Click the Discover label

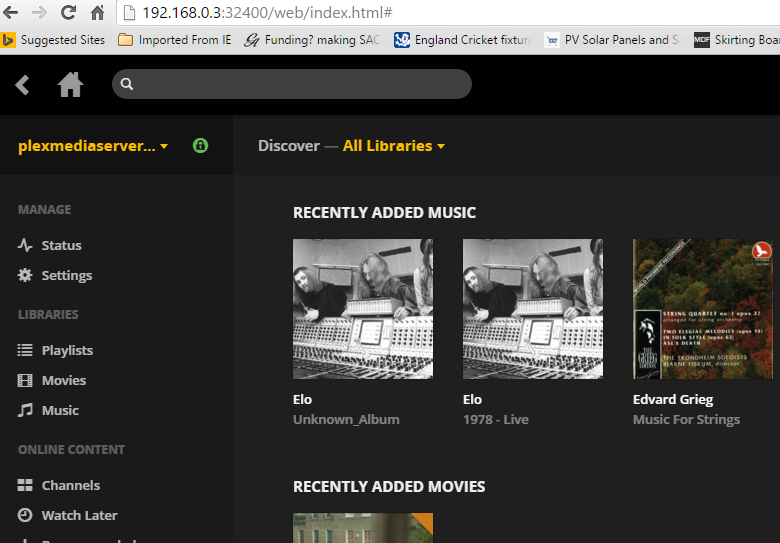tap(289, 146)
